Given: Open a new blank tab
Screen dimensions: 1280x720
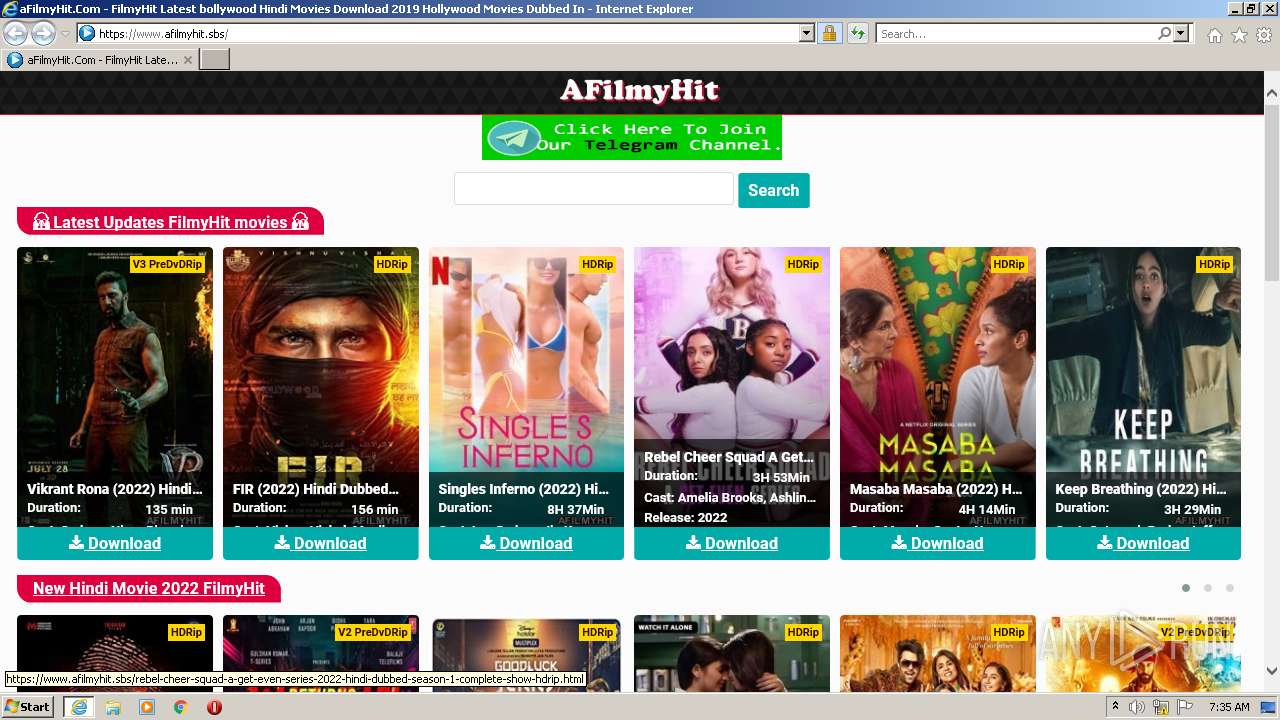Looking at the screenshot, I should click(x=215, y=60).
